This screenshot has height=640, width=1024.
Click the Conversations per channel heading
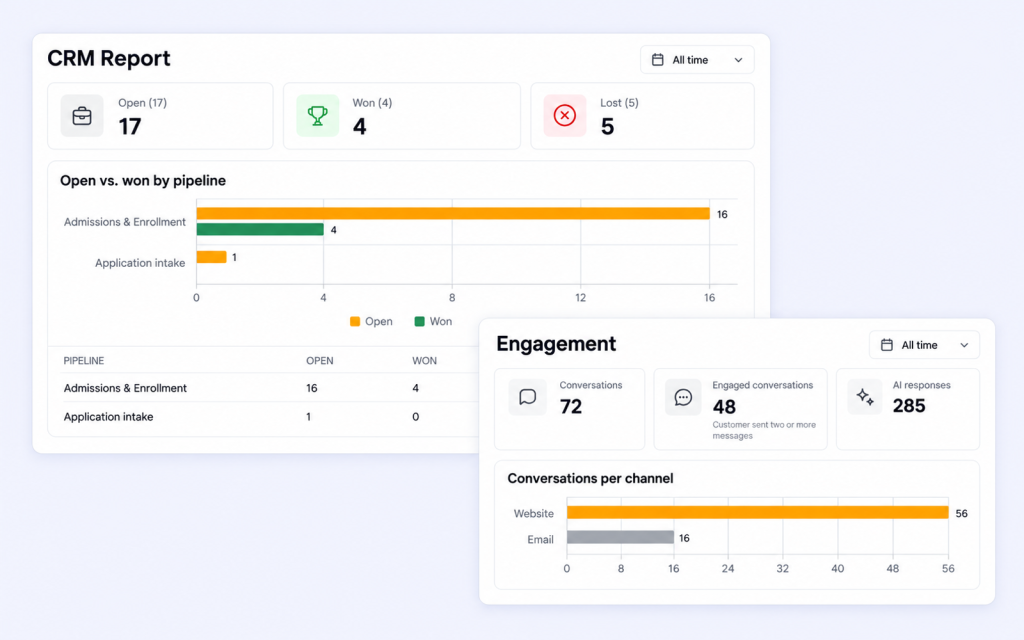click(590, 479)
